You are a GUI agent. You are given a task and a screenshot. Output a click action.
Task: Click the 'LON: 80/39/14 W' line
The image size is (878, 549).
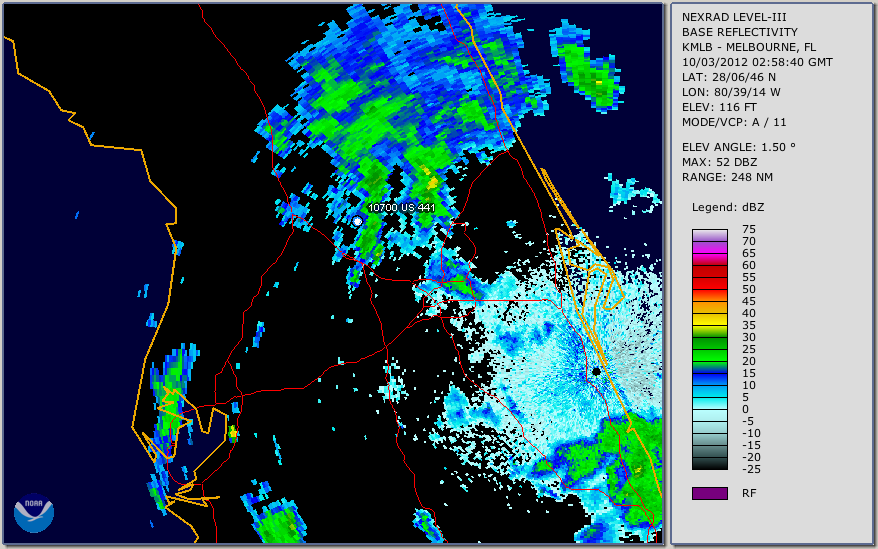tap(731, 92)
